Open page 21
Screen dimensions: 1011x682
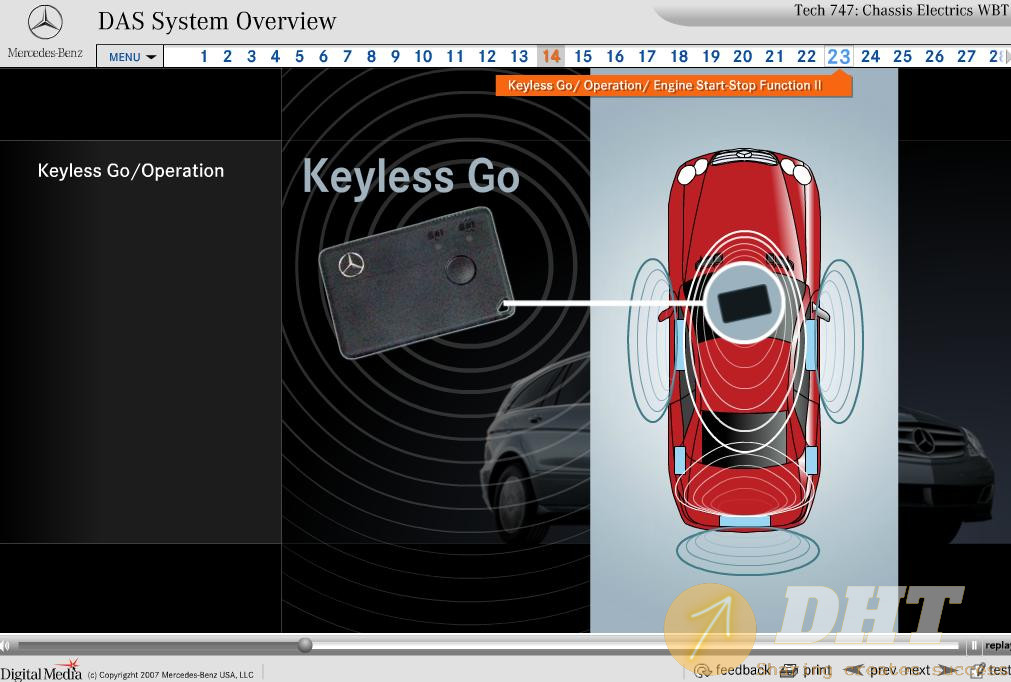click(774, 57)
